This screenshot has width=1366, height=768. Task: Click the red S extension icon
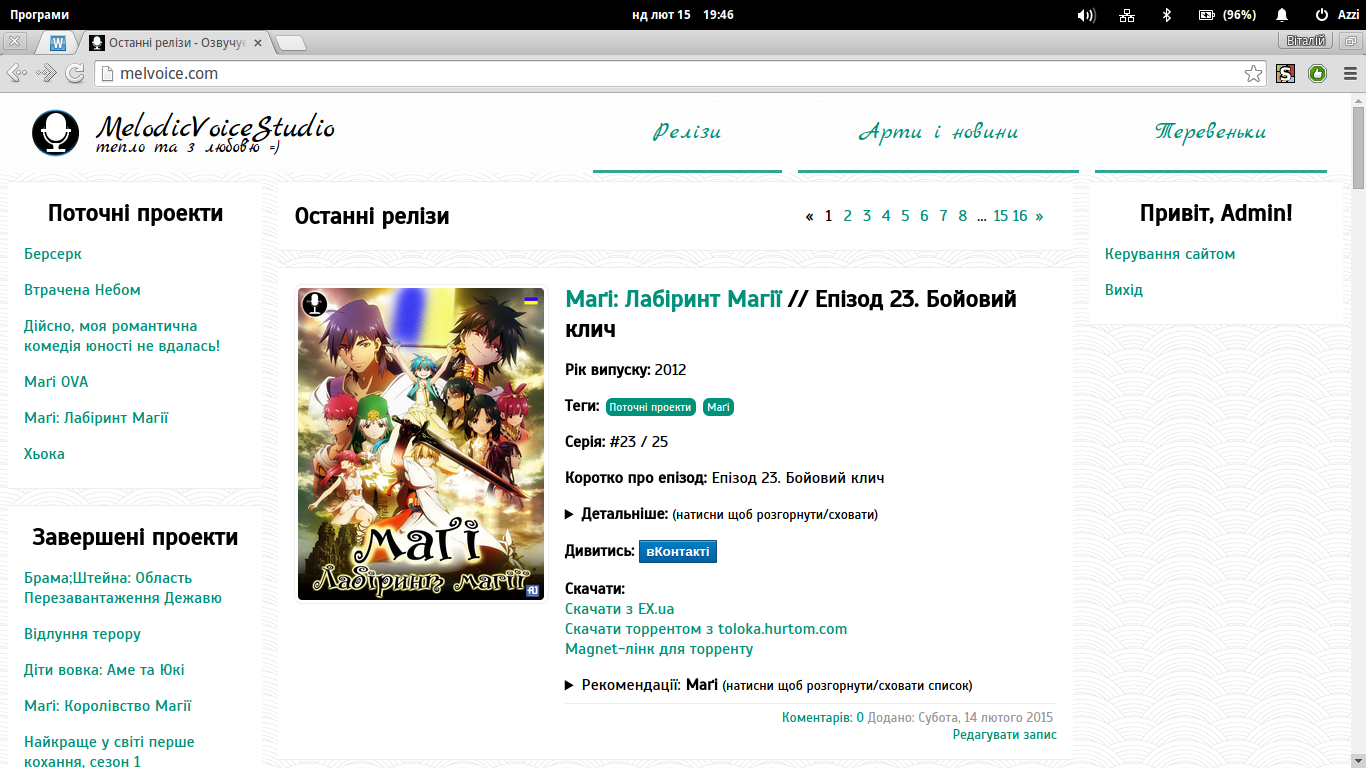click(1286, 73)
